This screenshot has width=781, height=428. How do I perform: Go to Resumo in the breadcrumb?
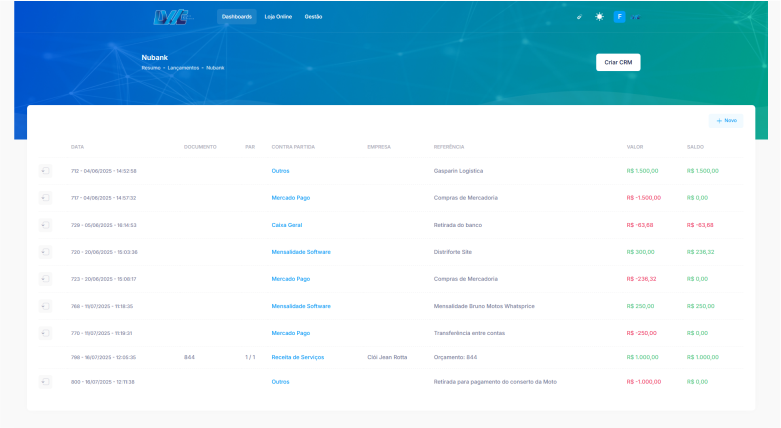pos(151,68)
